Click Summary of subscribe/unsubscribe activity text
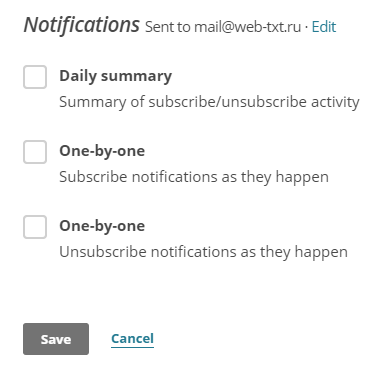This screenshot has width=381, height=367. (209, 102)
